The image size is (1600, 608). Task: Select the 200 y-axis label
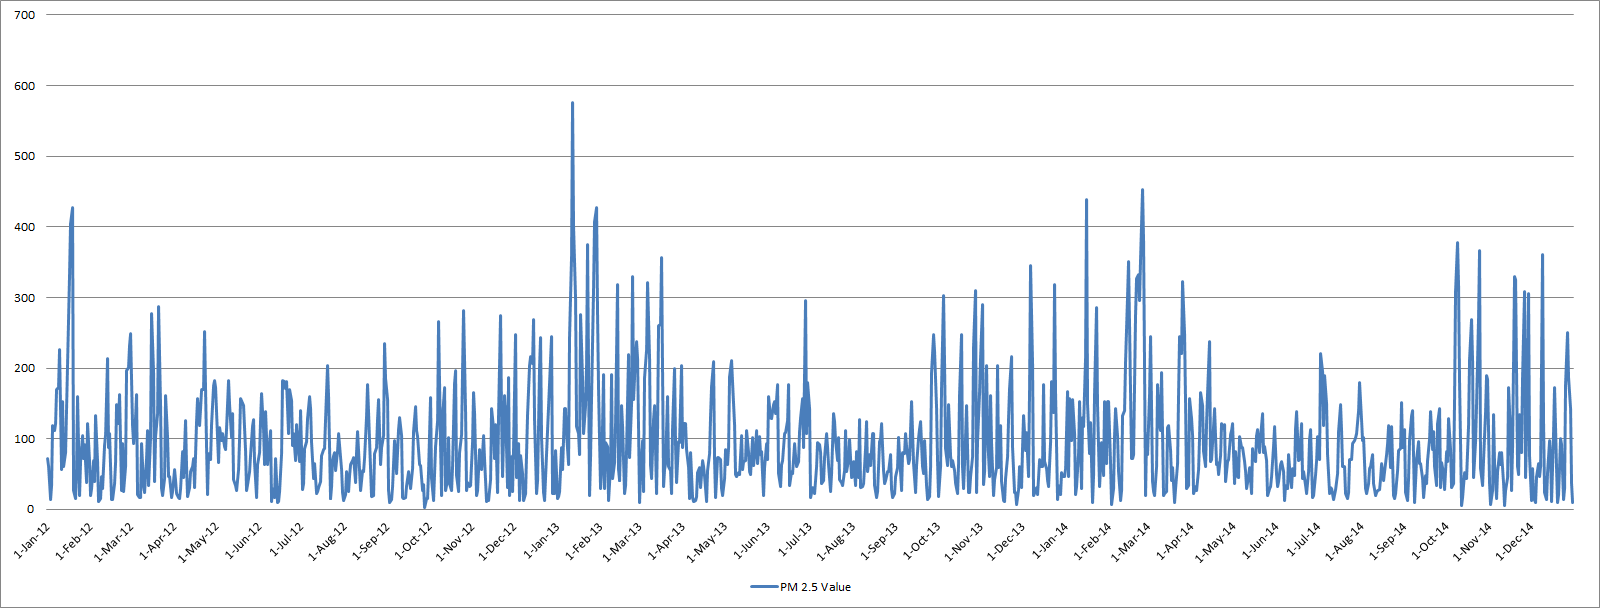(25, 368)
